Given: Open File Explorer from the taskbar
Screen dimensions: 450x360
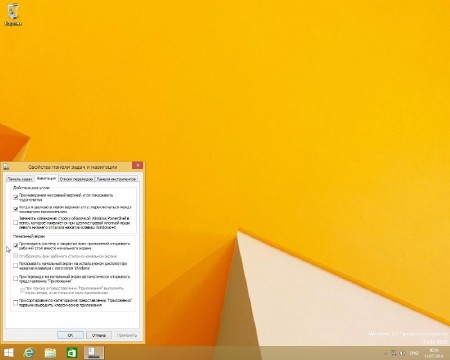Looking at the screenshot, I should pyautogui.click(x=50, y=353).
